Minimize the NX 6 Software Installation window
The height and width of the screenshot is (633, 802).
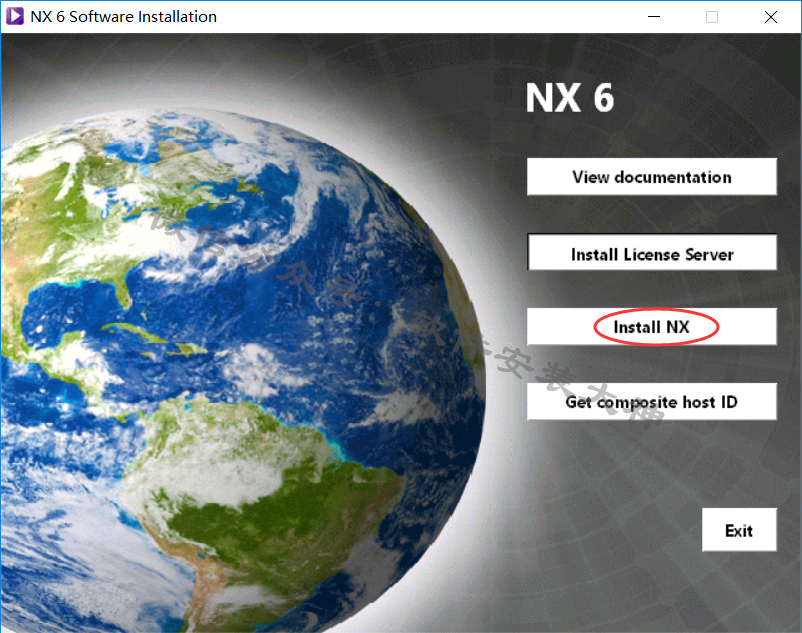(654, 17)
